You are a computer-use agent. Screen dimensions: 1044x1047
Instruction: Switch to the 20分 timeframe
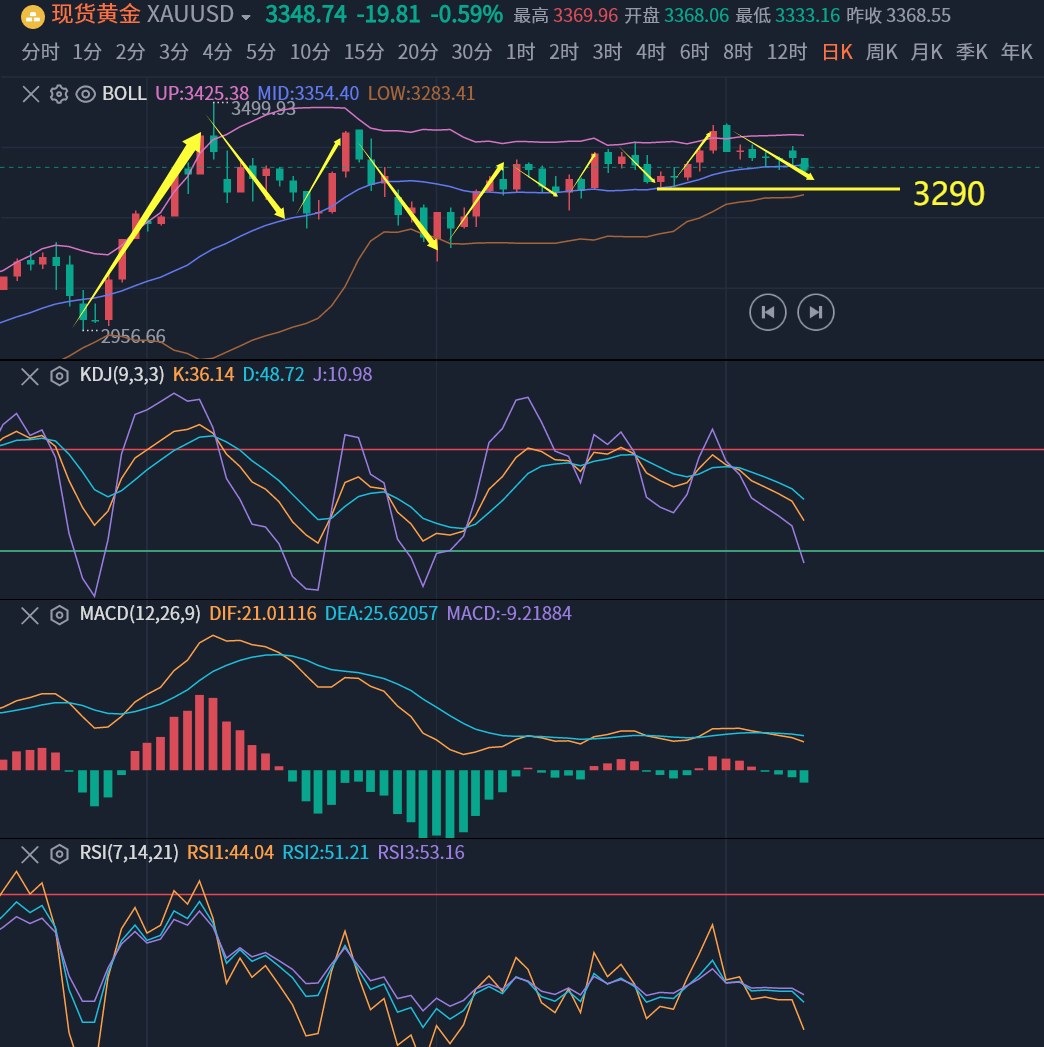pos(418,51)
